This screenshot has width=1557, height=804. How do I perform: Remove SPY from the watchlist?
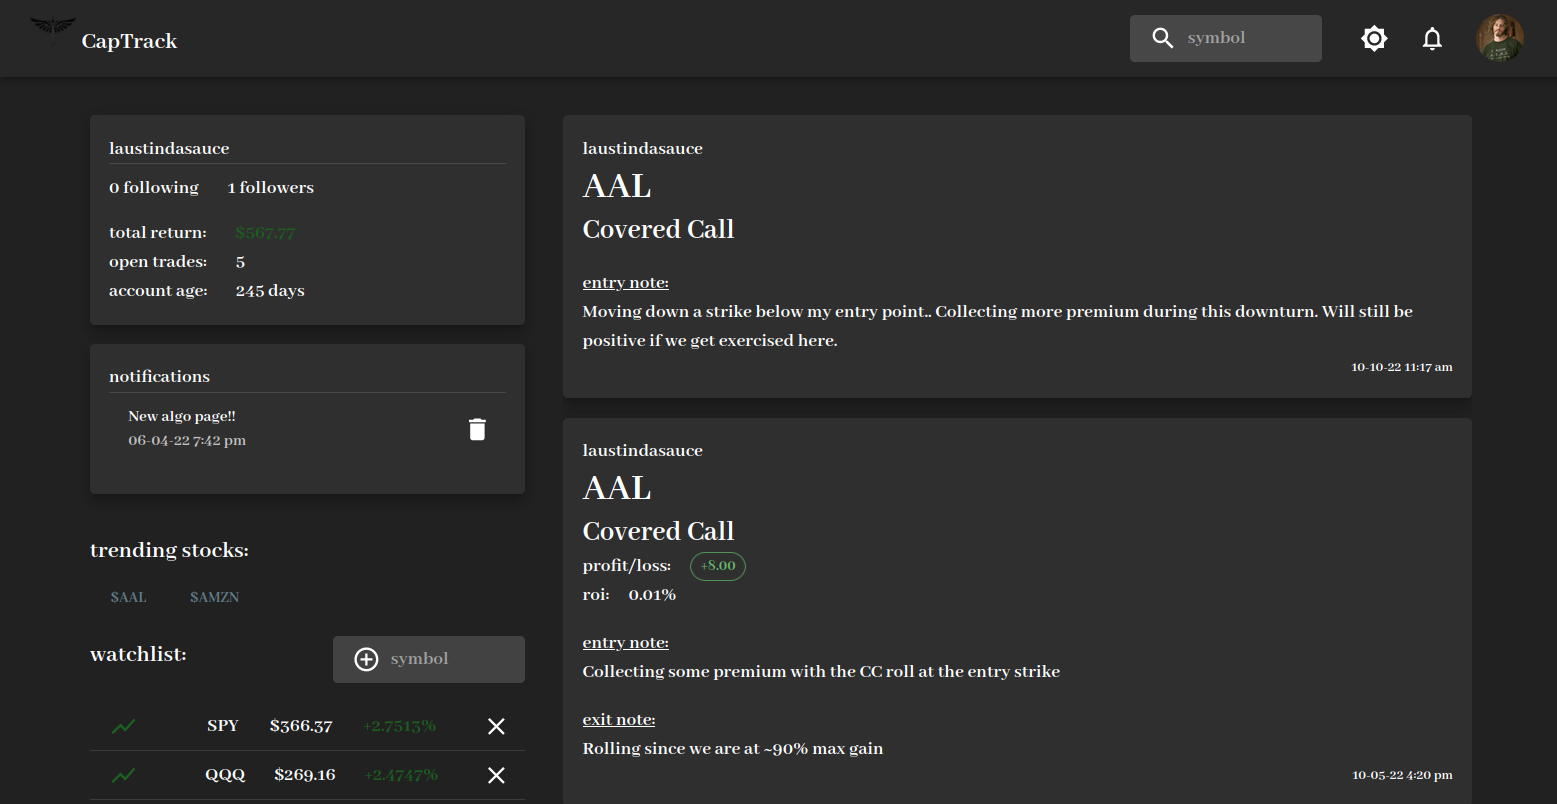pos(496,727)
